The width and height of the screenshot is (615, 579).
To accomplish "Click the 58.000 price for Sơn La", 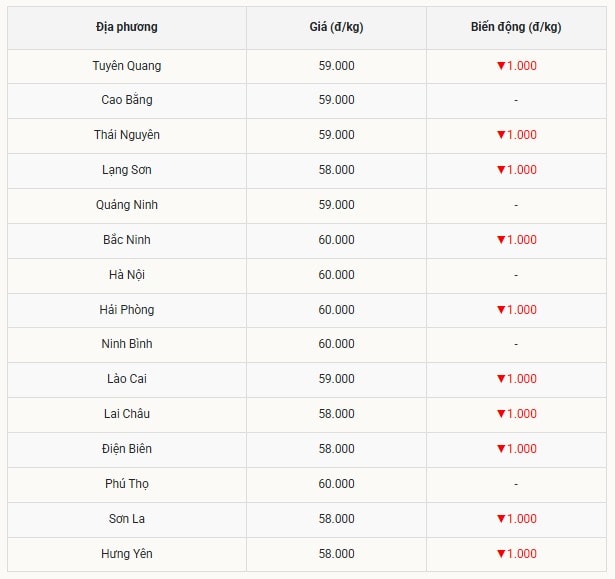I will pyautogui.click(x=336, y=519).
